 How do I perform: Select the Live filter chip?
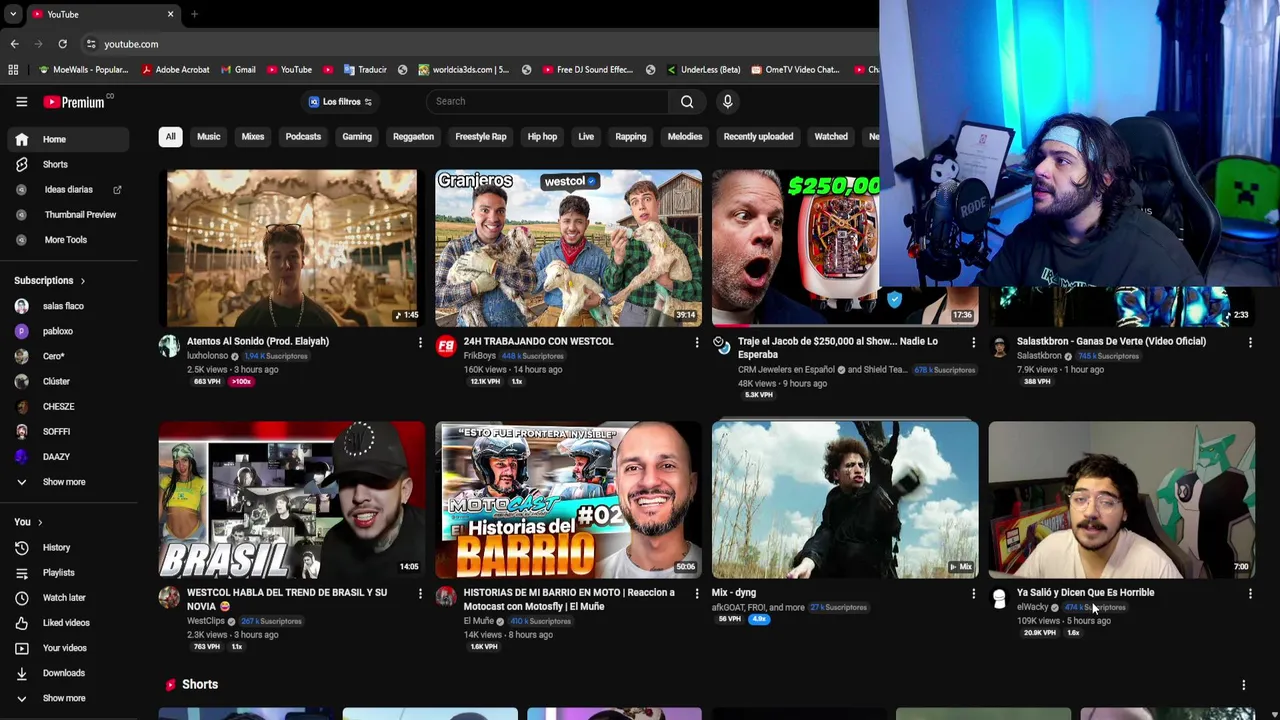point(586,137)
